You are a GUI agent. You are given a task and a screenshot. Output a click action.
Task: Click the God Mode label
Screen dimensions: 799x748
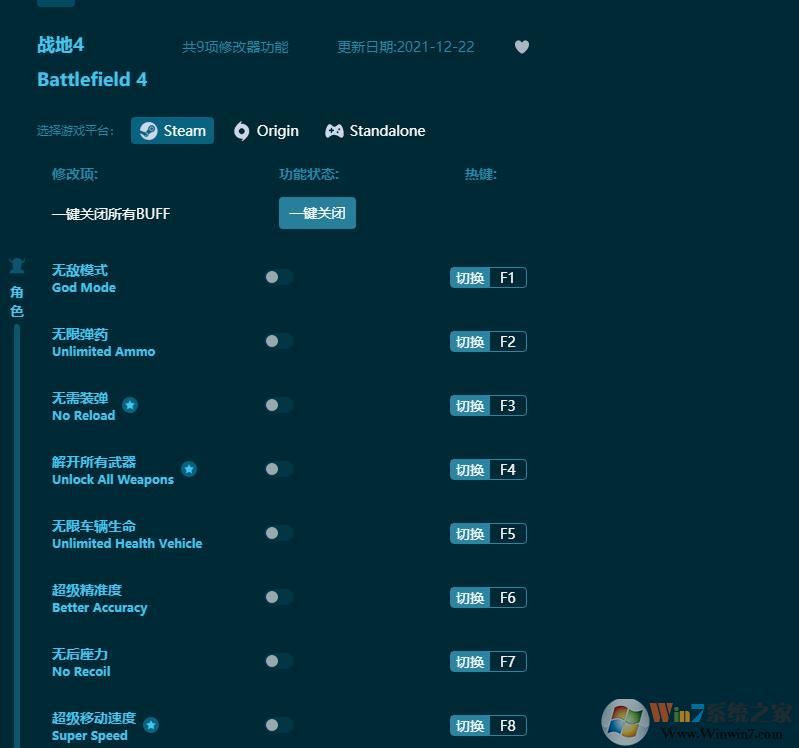(x=84, y=287)
